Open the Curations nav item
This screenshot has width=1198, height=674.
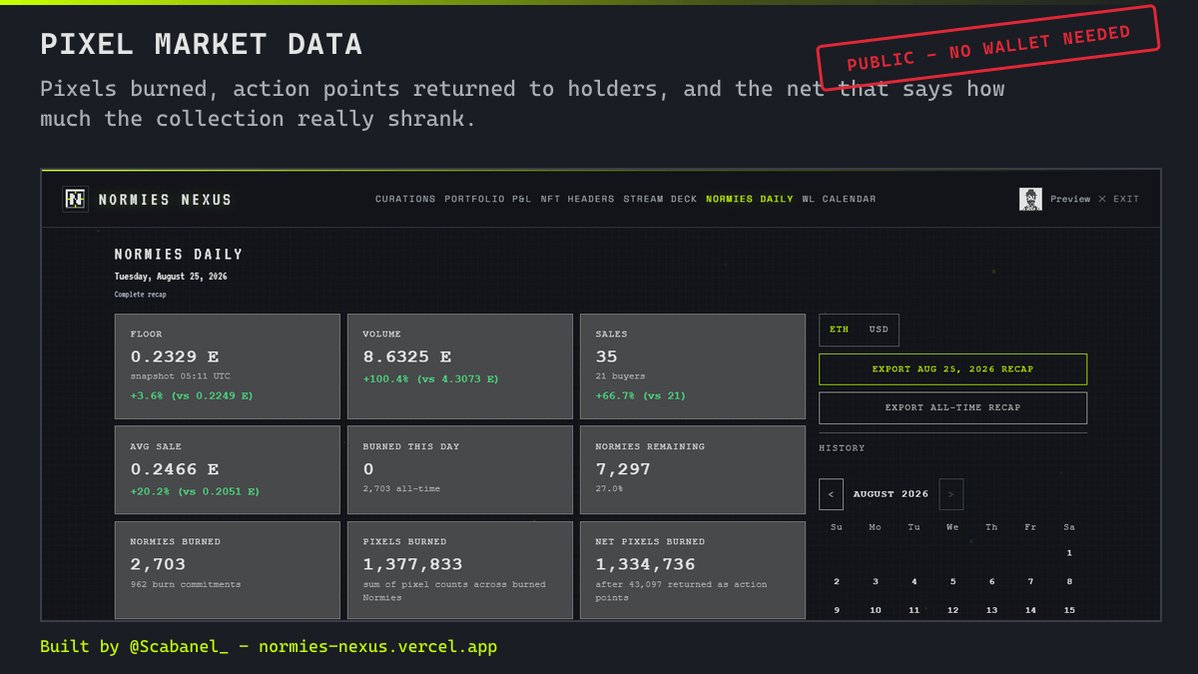[x=405, y=199]
